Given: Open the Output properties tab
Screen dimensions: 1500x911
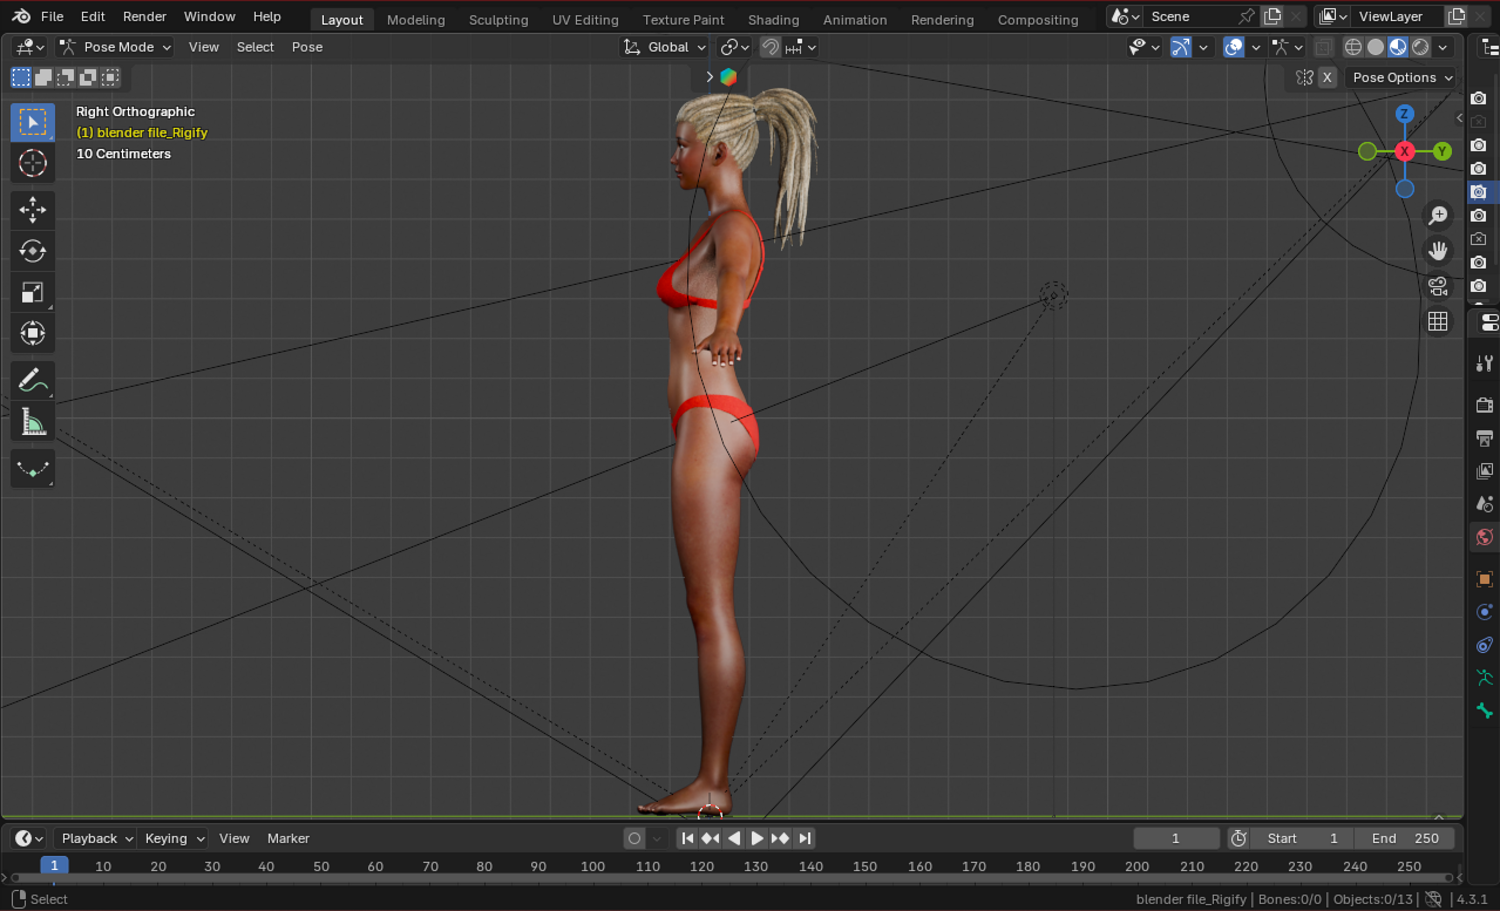Looking at the screenshot, I should [1485, 438].
